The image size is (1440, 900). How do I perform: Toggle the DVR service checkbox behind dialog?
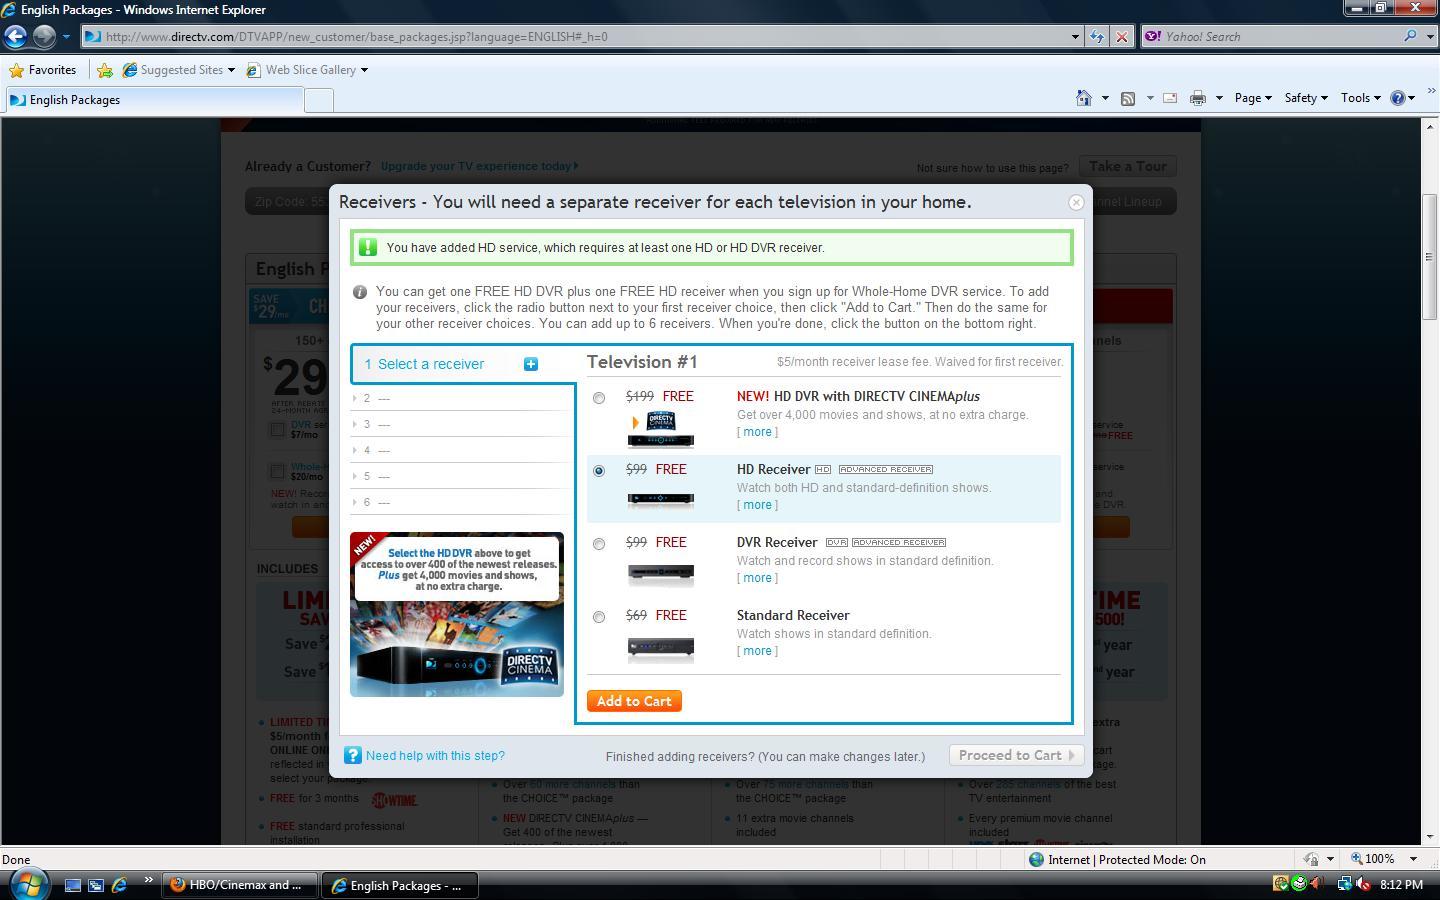pos(277,429)
